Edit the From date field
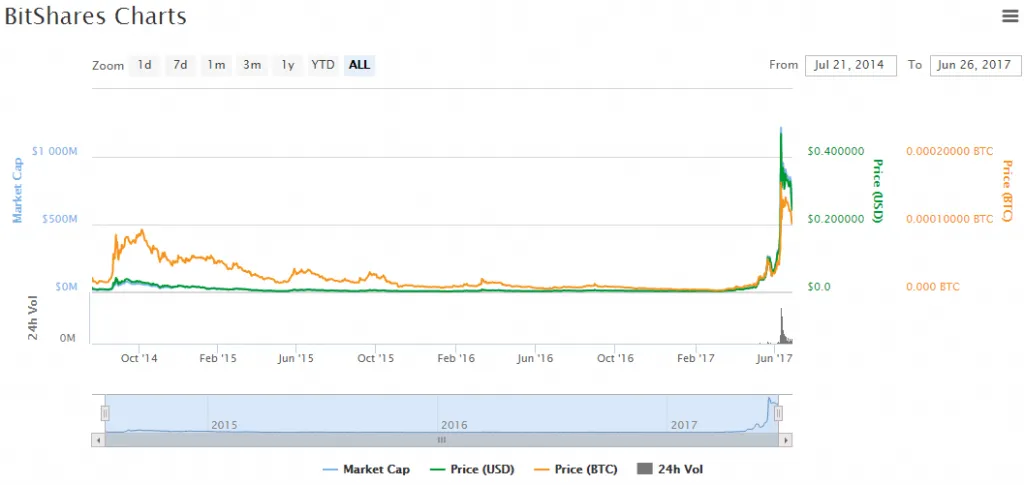 [850, 65]
